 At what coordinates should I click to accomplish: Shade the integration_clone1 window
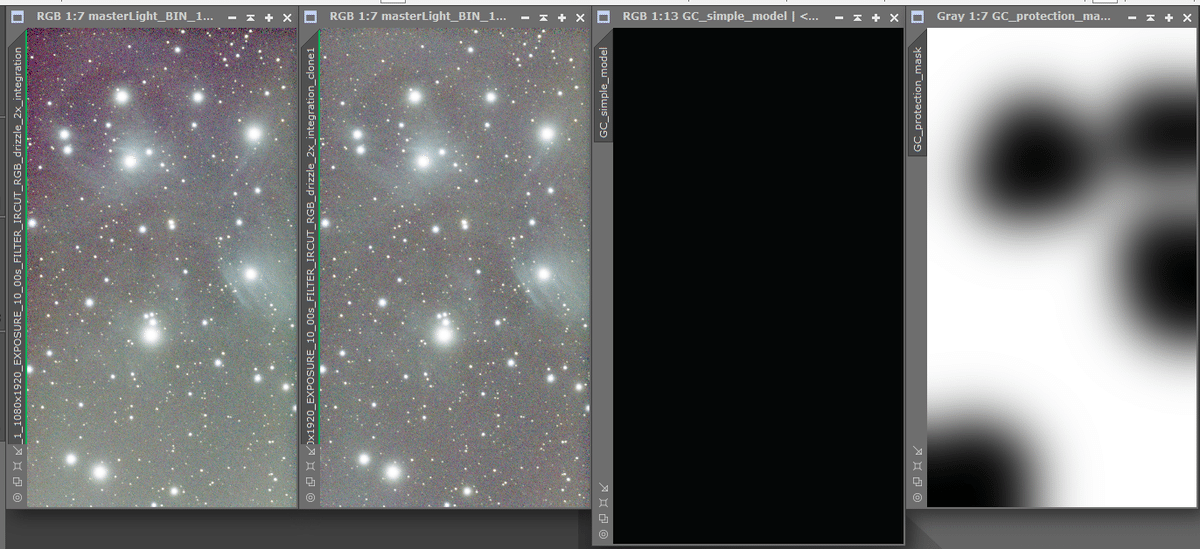point(543,18)
